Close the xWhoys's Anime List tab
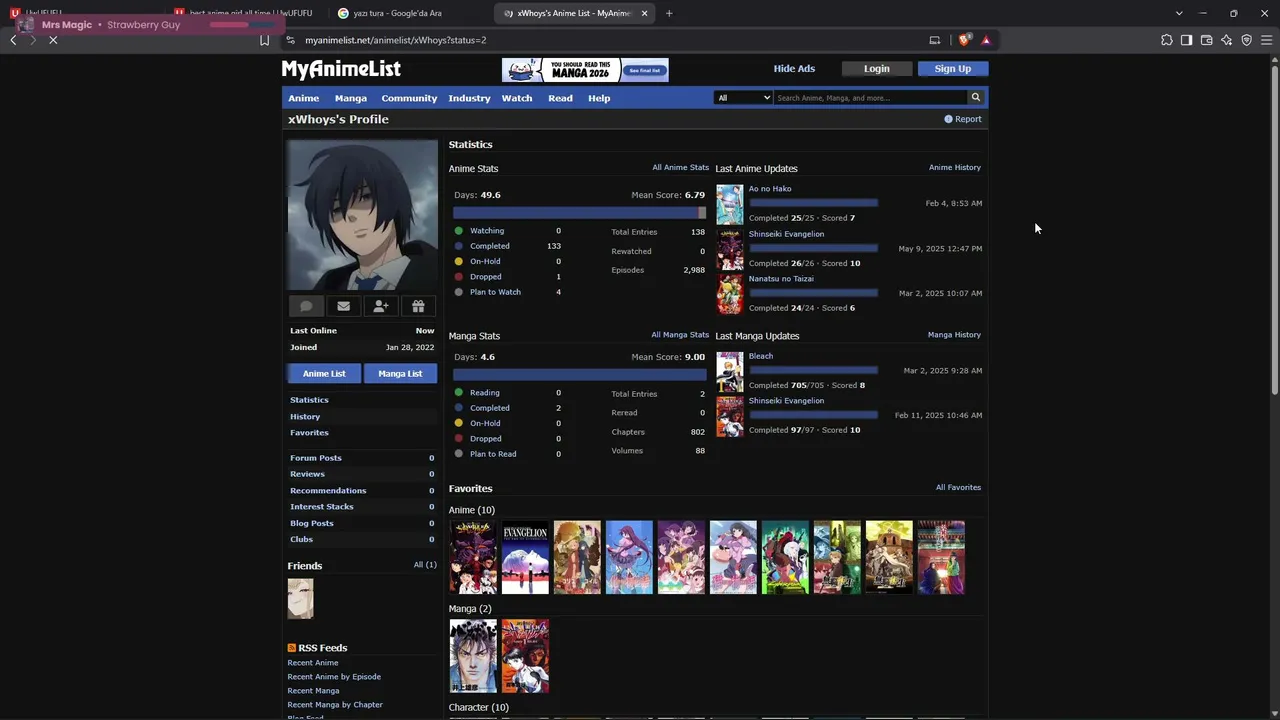The height and width of the screenshot is (720, 1280). click(644, 13)
